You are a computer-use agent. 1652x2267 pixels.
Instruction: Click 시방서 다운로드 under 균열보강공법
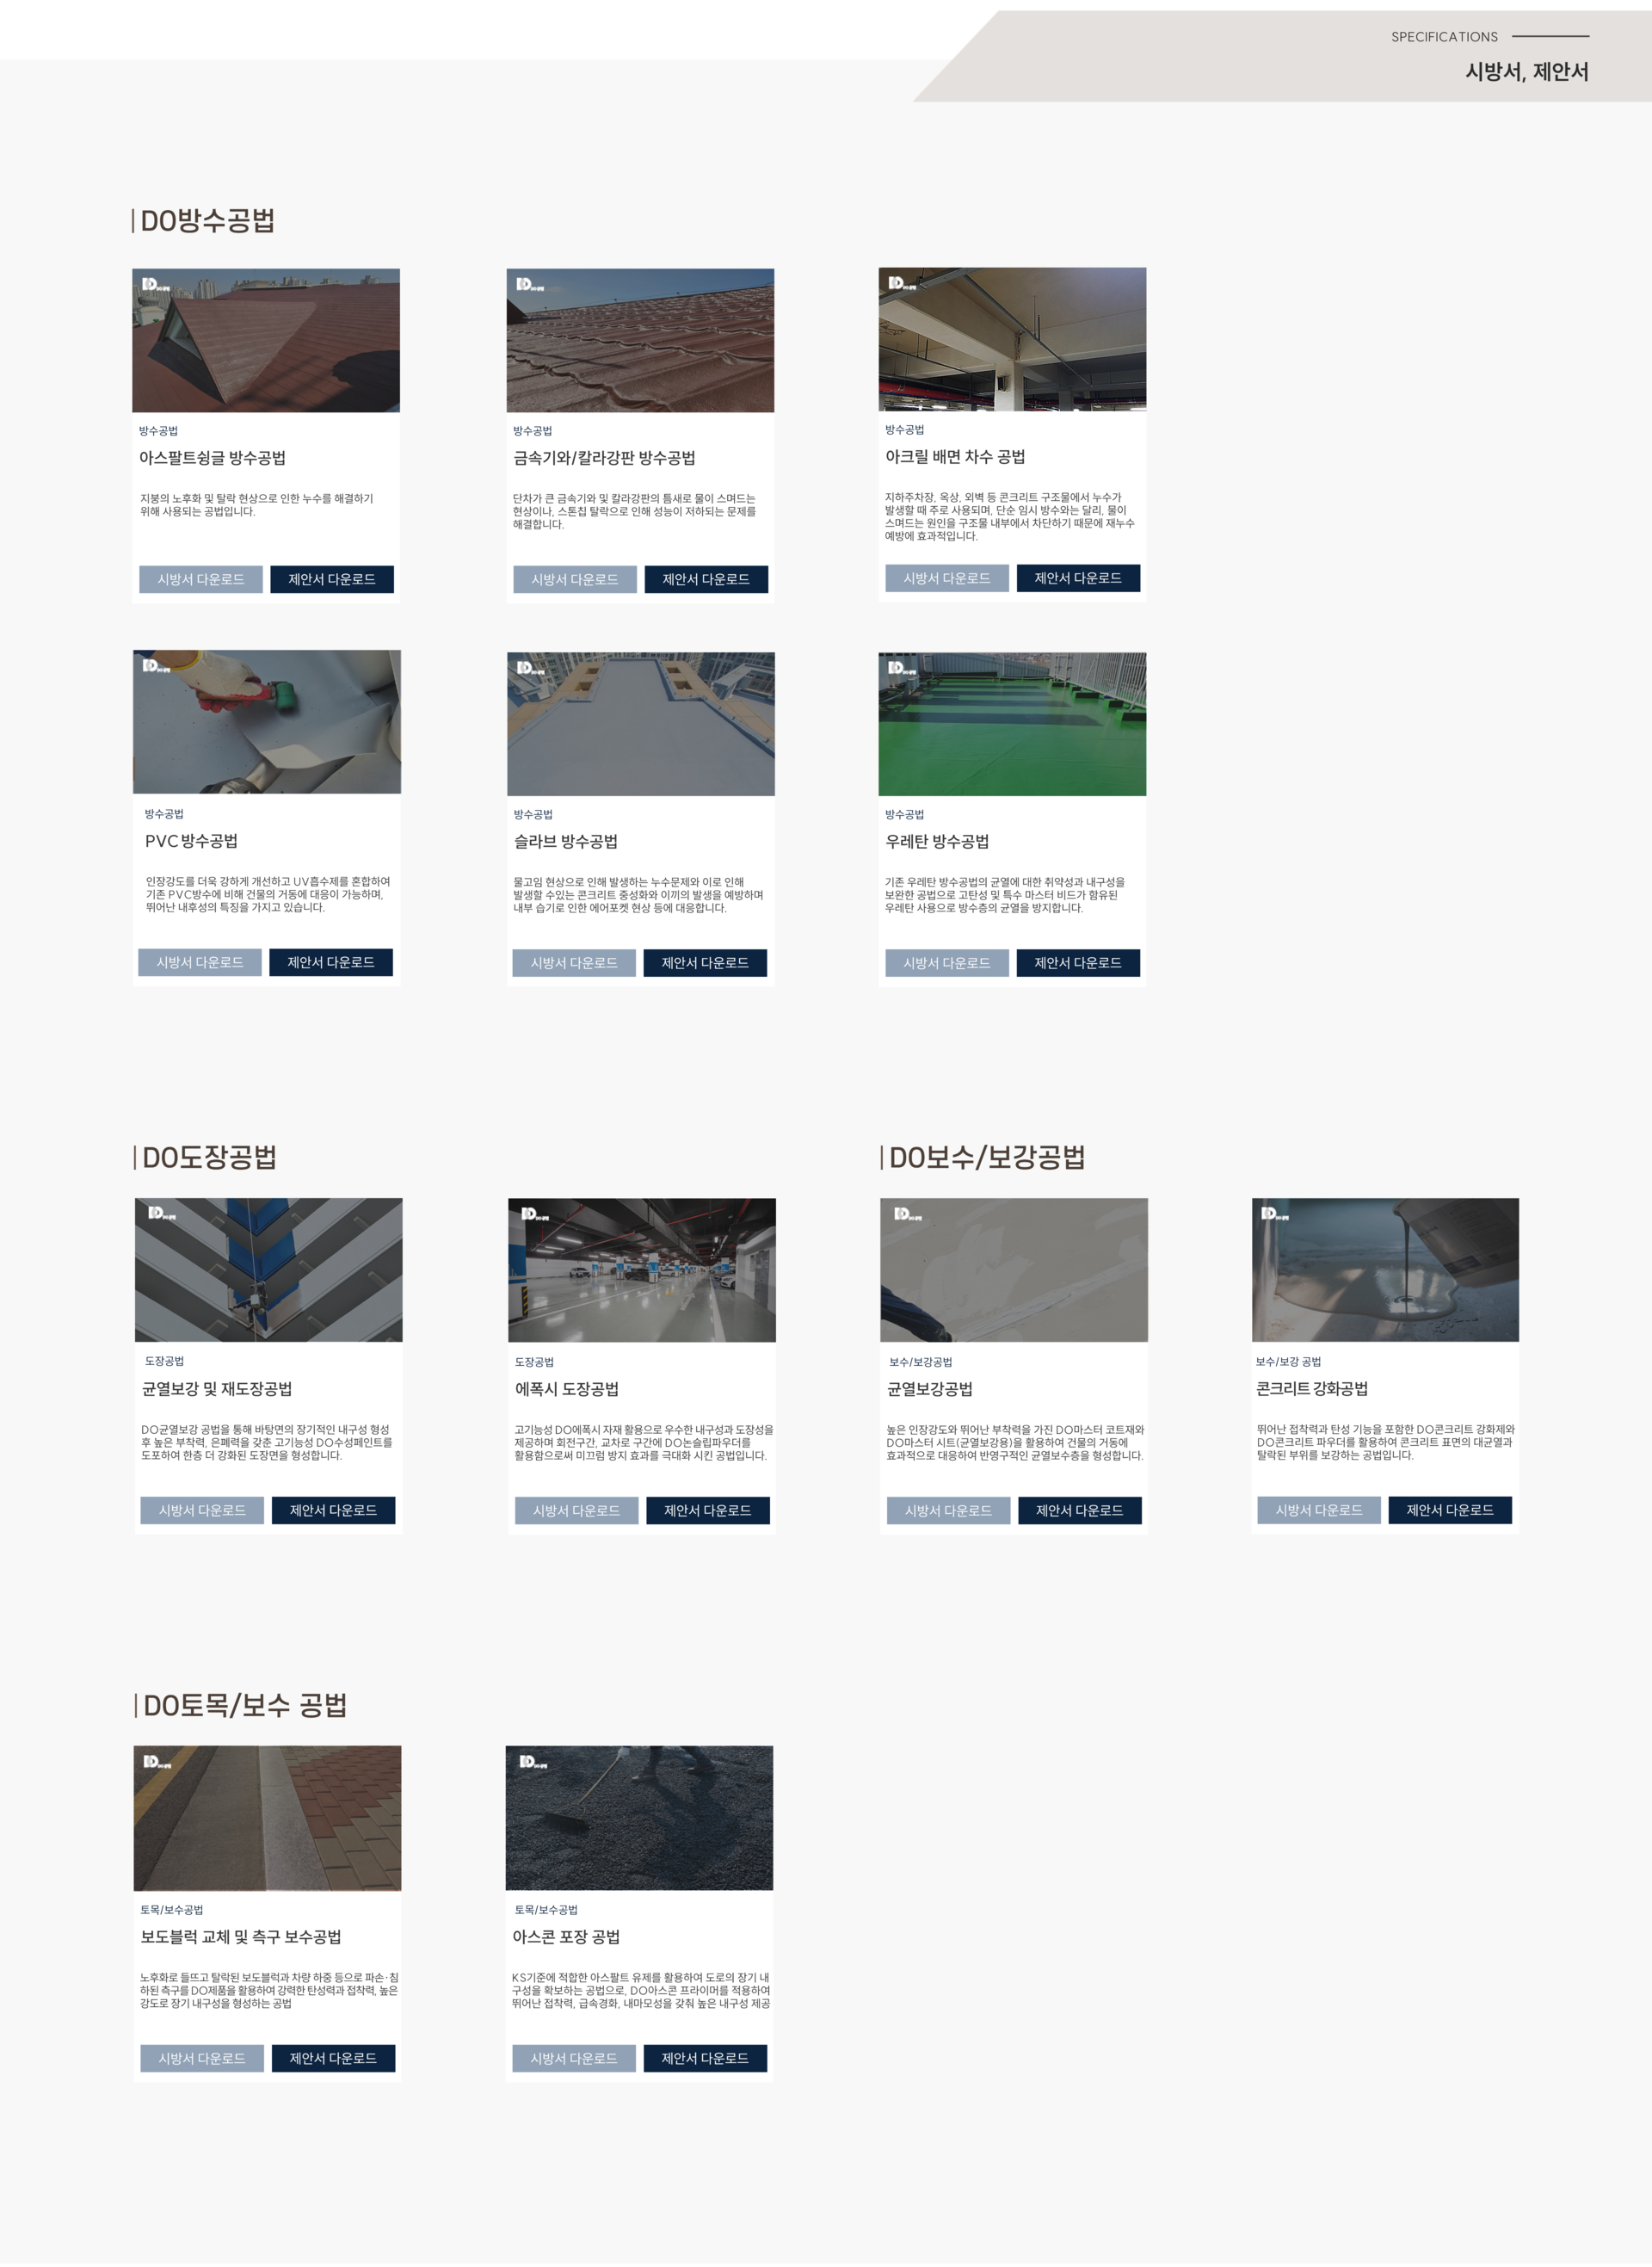pos(948,1510)
